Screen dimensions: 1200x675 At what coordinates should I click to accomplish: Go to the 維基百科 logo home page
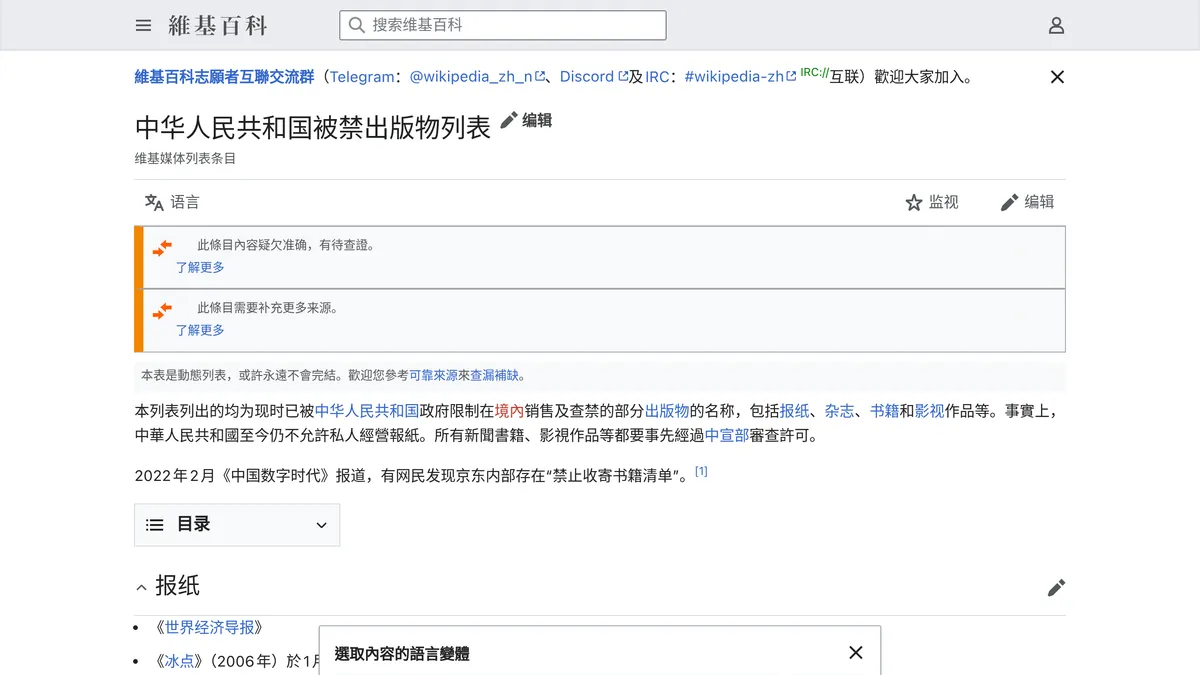pos(218,25)
